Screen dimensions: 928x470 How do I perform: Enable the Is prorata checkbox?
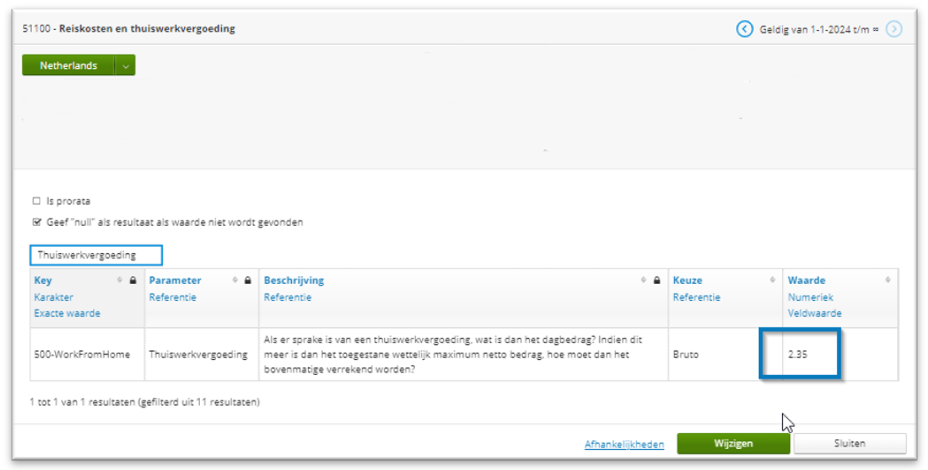[37, 201]
